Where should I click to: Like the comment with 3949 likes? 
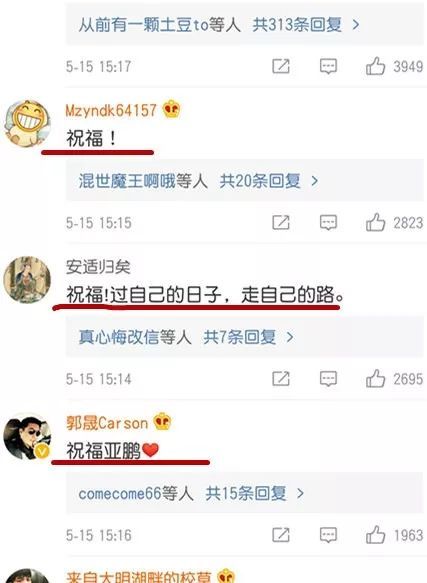pyautogui.click(x=375, y=67)
